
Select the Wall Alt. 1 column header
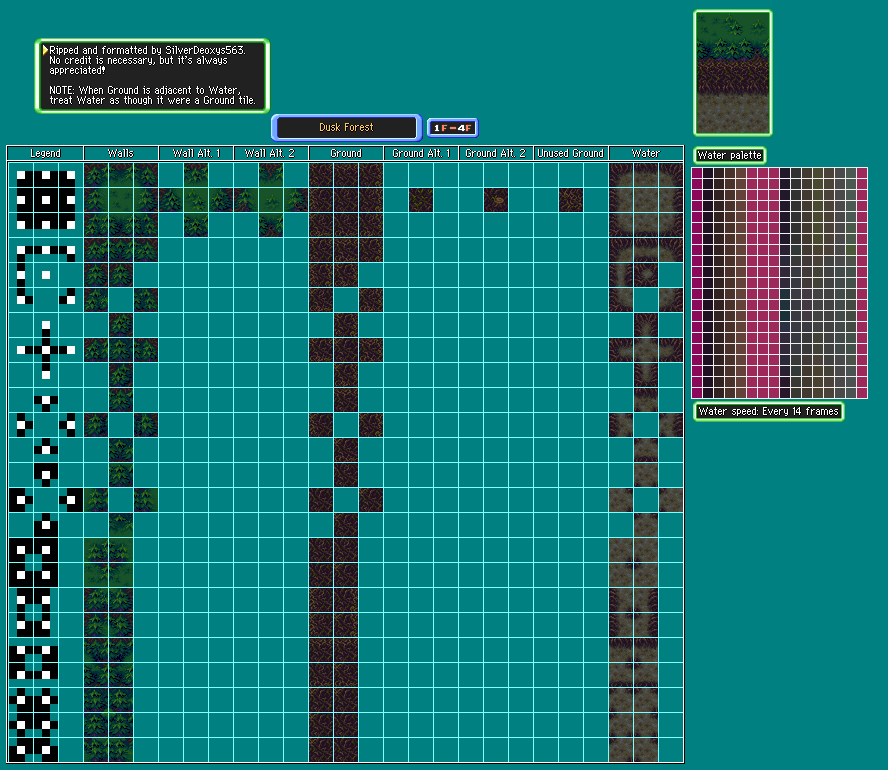point(196,153)
